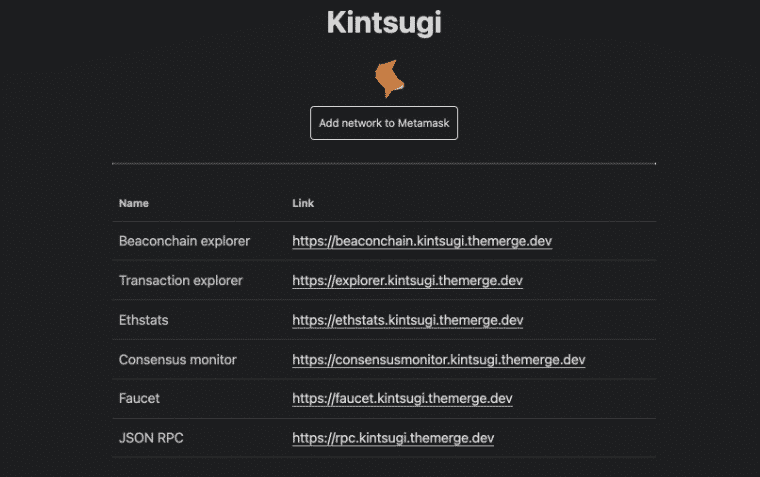Click the orange MetaMask fox icon
The image size is (760, 477).
(x=389, y=79)
